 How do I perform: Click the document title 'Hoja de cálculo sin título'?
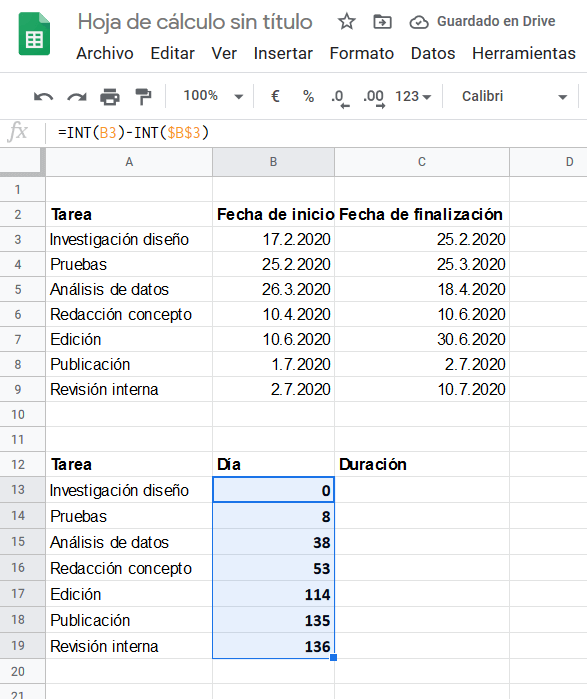click(195, 22)
